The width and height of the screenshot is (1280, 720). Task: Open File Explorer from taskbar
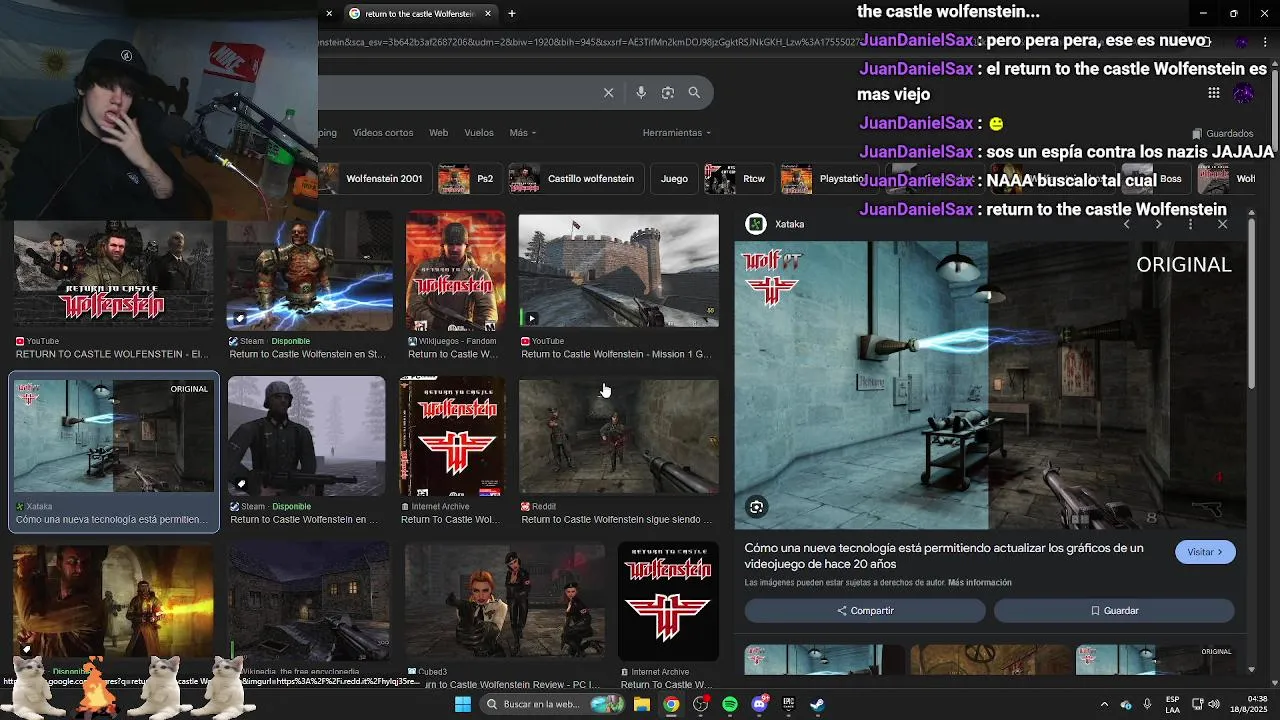click(x=642, y=704)
